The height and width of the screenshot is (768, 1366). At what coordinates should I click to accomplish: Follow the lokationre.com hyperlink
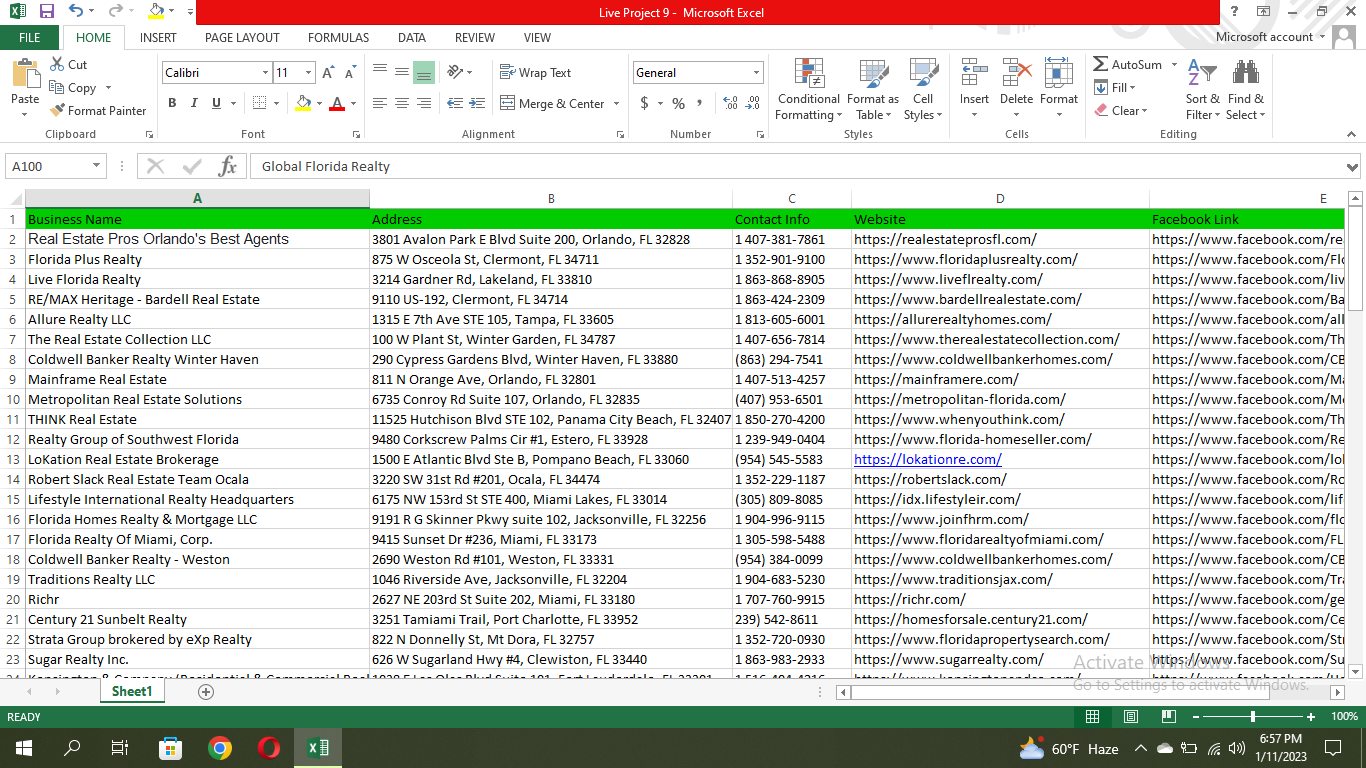click(x=927, y=459)
